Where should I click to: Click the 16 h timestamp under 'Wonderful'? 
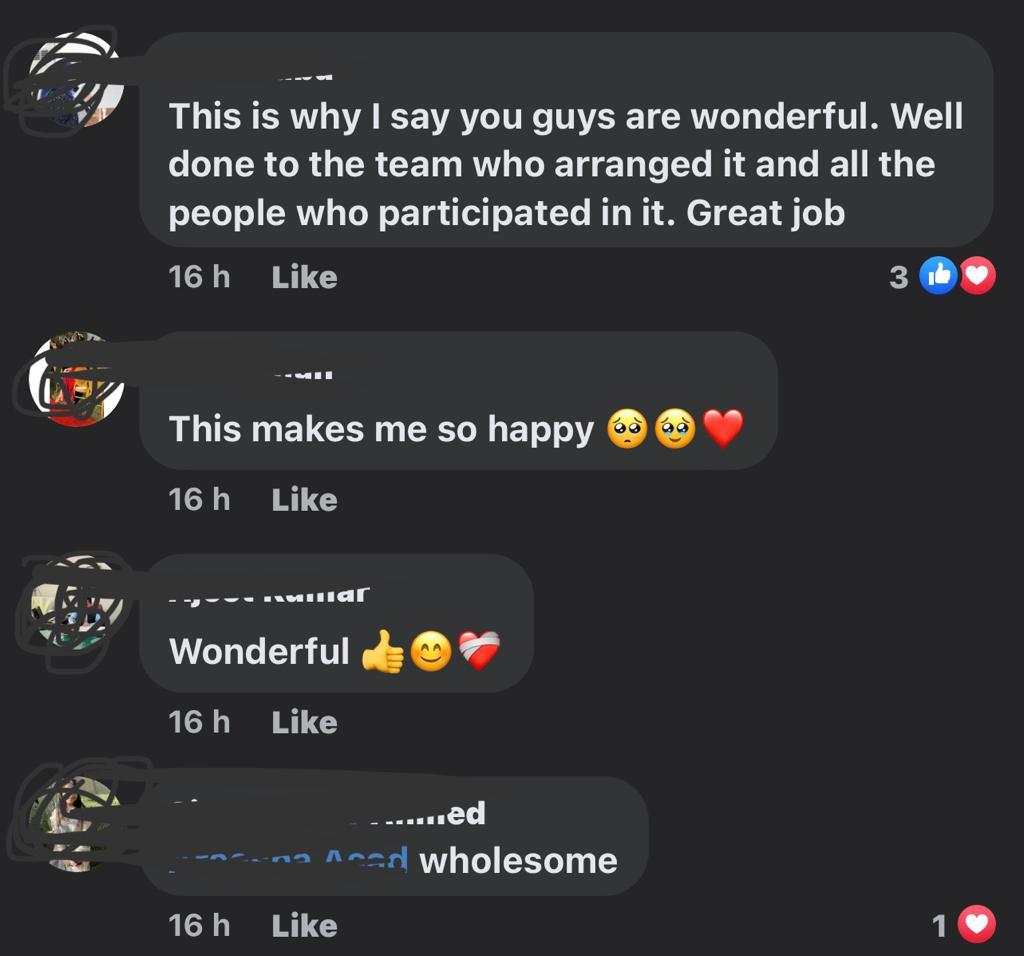[199, 723]
